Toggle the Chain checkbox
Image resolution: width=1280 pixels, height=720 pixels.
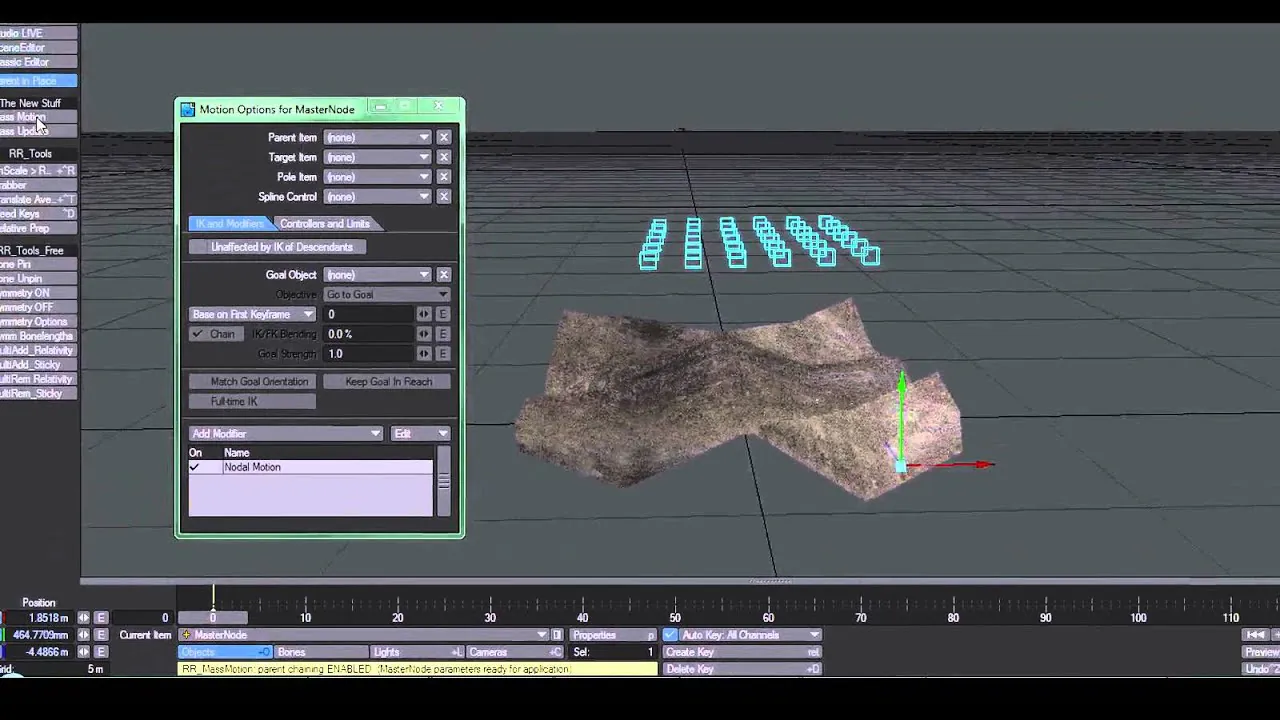(198, 334)
